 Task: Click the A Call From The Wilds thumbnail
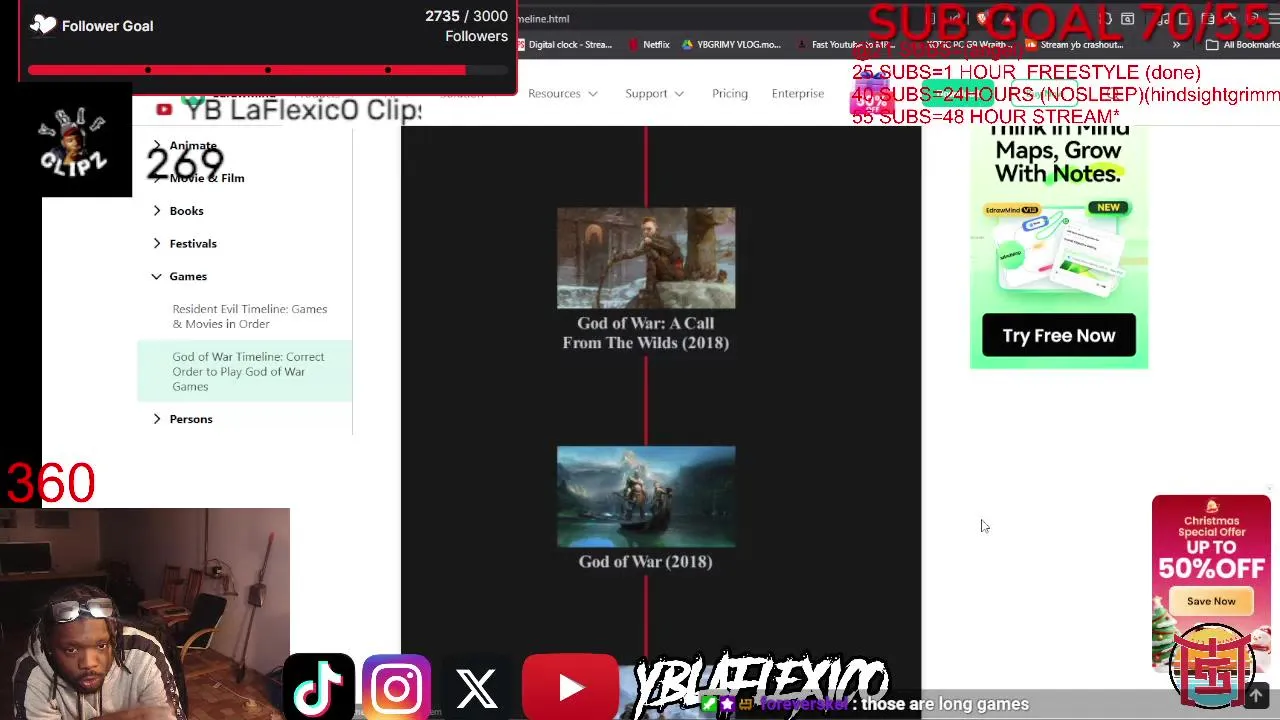point(646,258)
